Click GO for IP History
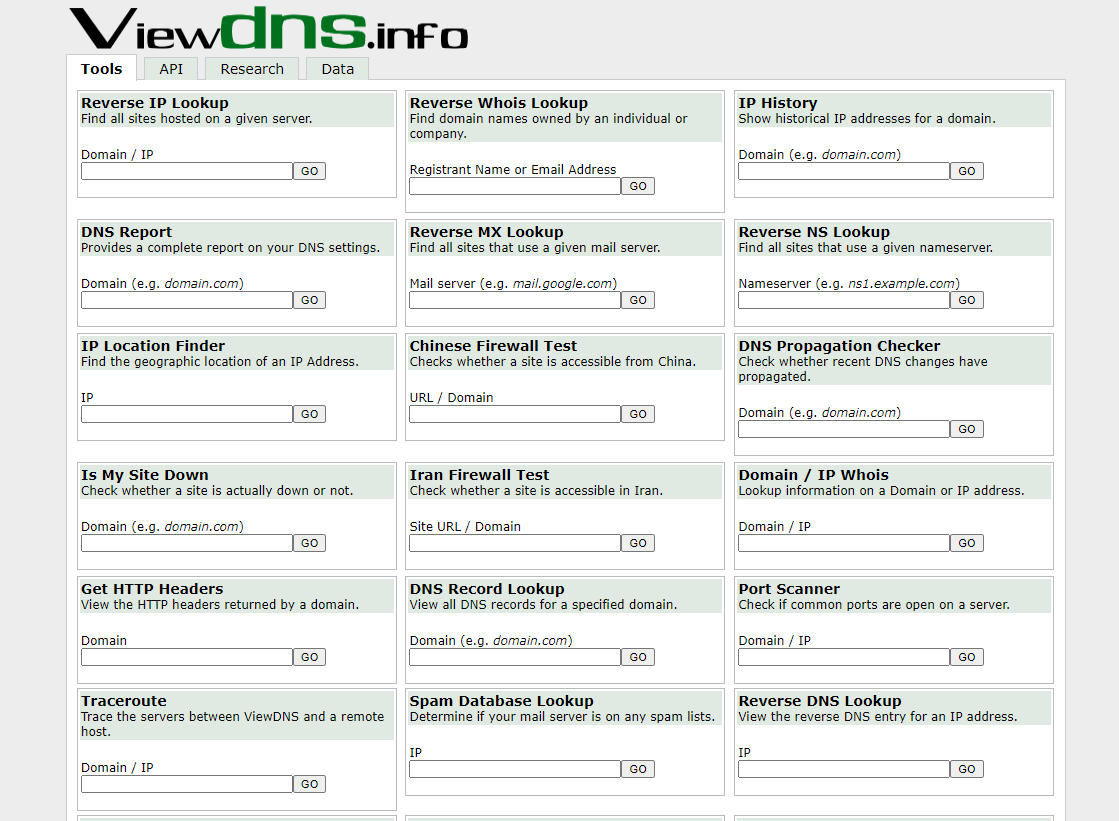The image size is (1119, 821). 967,171
